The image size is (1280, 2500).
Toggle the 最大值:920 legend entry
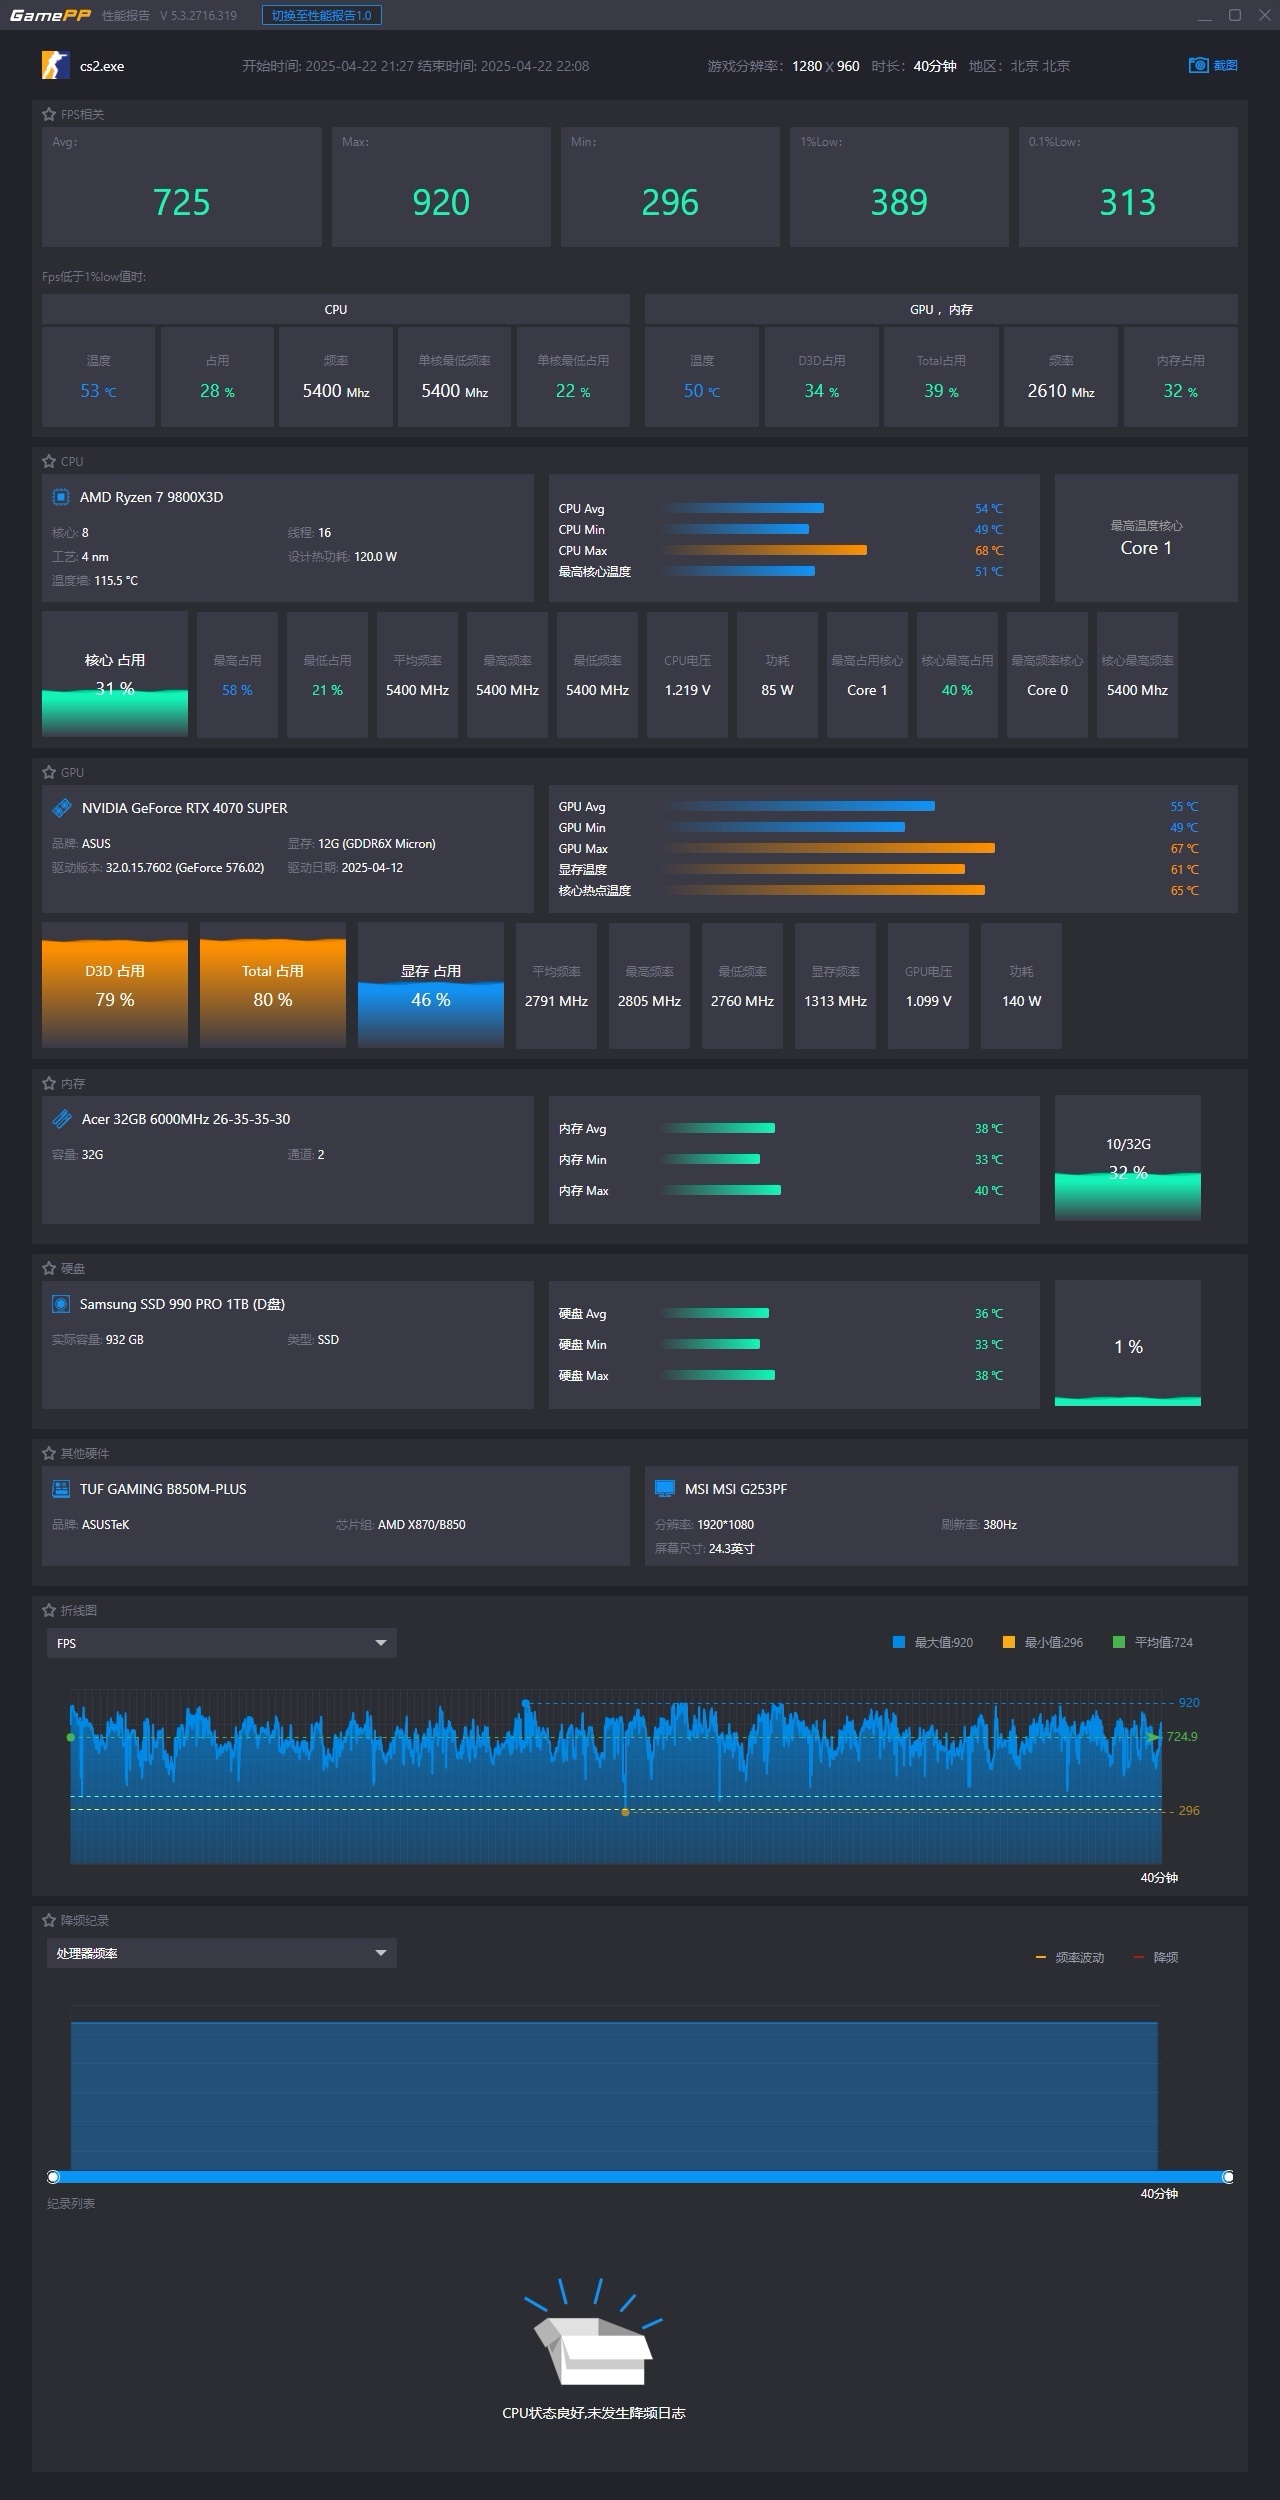[x=932, y=1642]
